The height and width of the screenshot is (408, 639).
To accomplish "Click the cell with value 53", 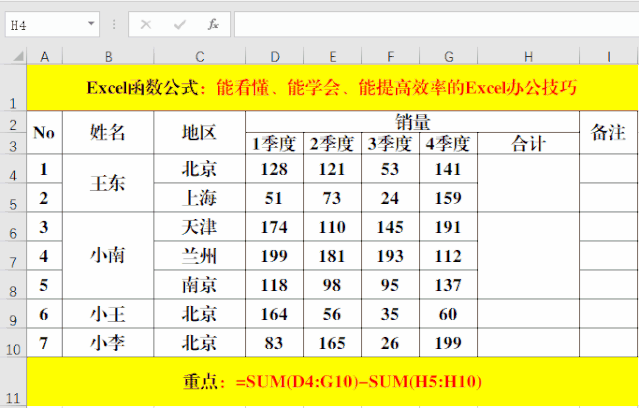I will pos(390,169).
